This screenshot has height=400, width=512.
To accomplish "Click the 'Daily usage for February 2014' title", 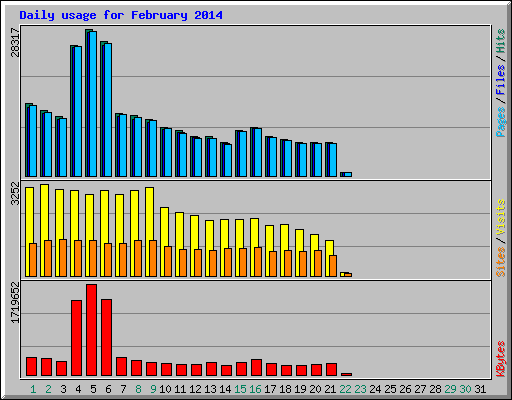I will [121, 15].
